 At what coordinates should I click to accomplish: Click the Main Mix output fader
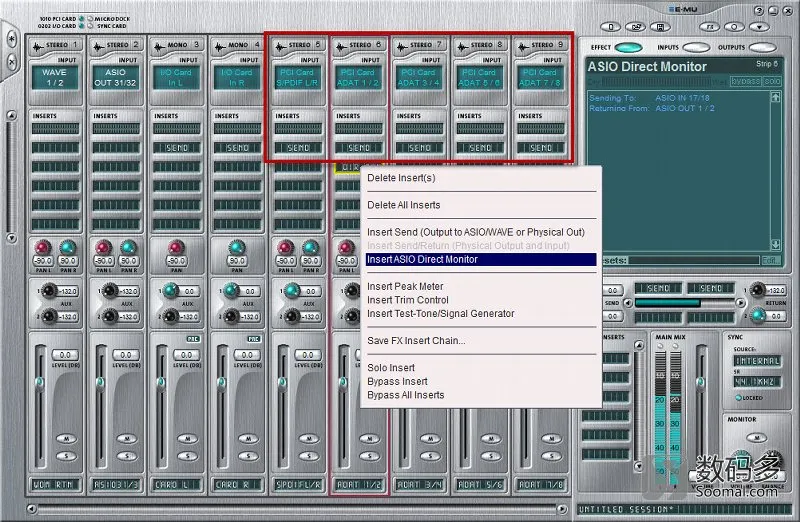pos(701,382)
